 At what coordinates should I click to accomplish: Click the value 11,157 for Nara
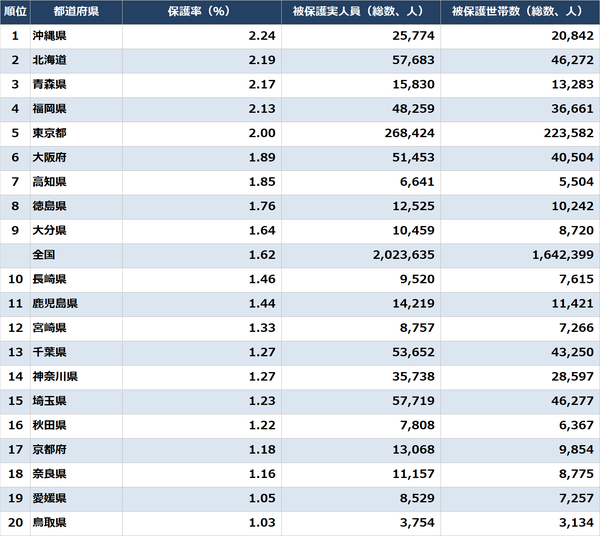[x=414, y=474]
